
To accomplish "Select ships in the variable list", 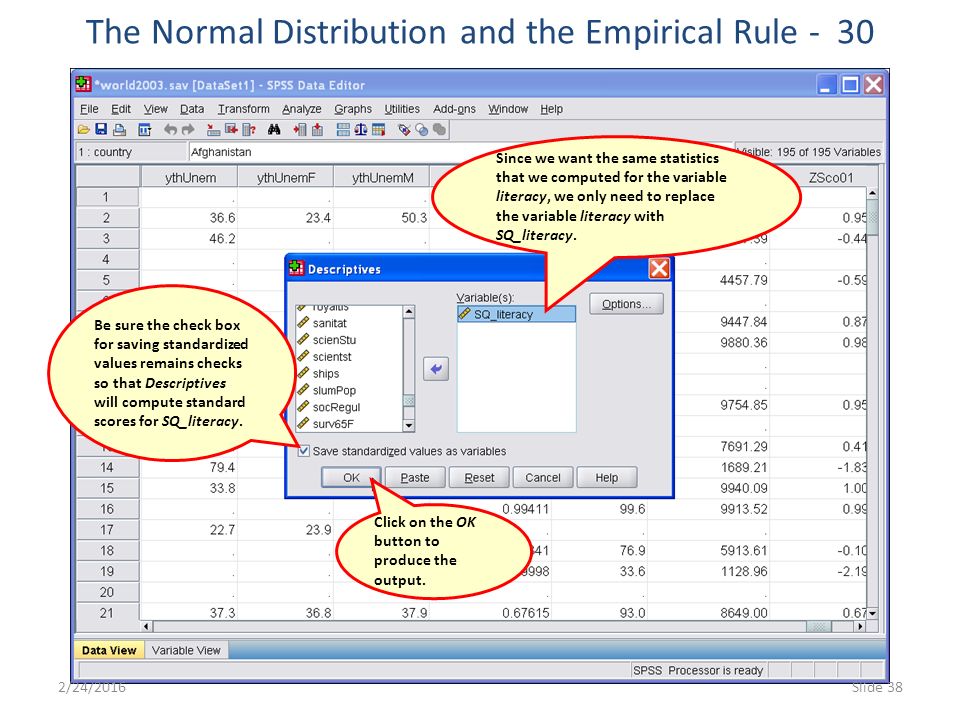I will pyautogui.click(x=326, y=373).
